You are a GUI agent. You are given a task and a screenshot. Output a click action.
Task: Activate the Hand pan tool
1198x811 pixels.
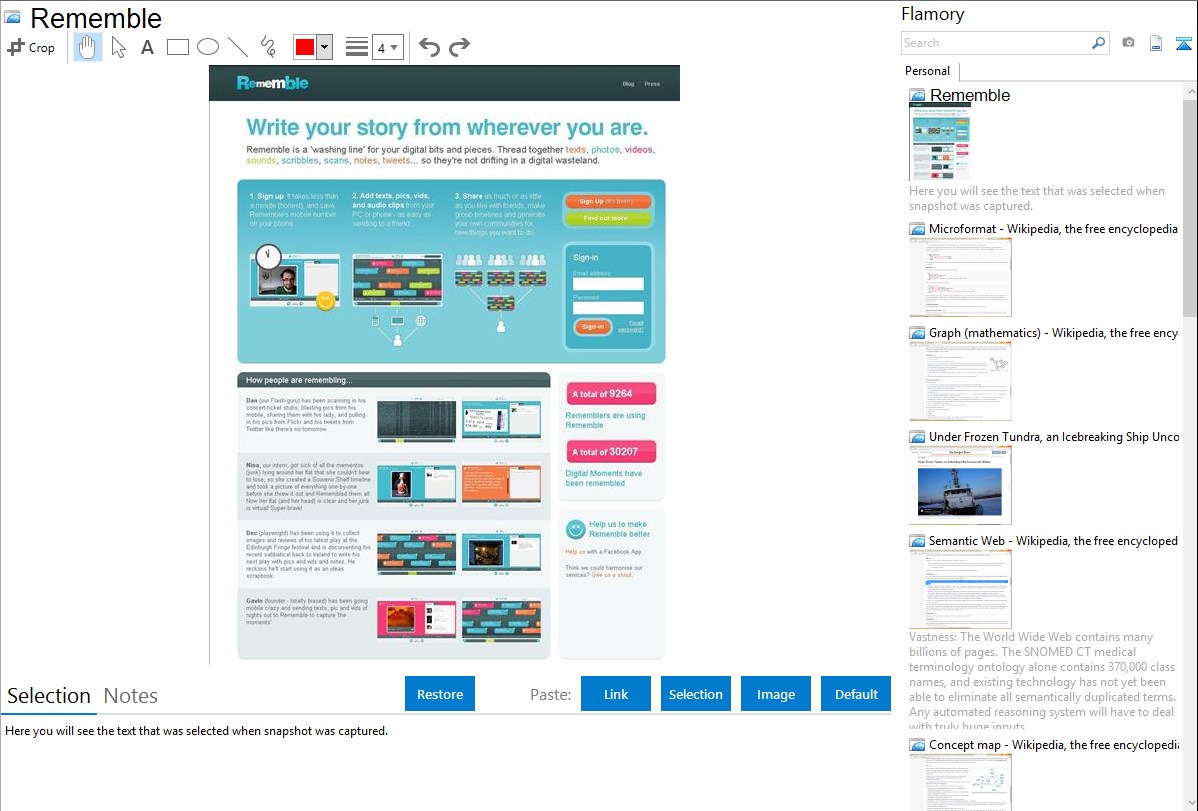(x=88, y=47)
